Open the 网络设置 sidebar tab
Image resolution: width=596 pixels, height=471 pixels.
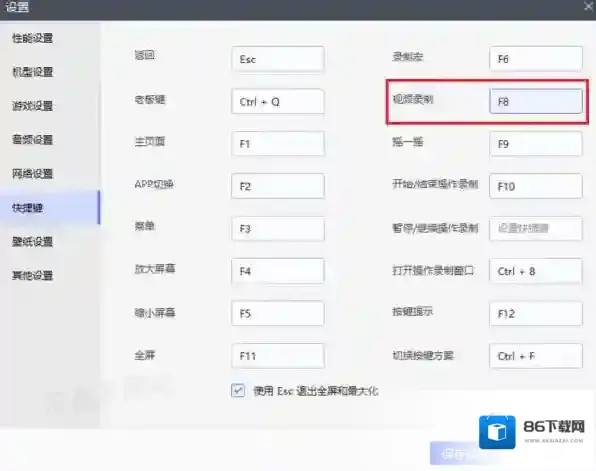point(33,174)
